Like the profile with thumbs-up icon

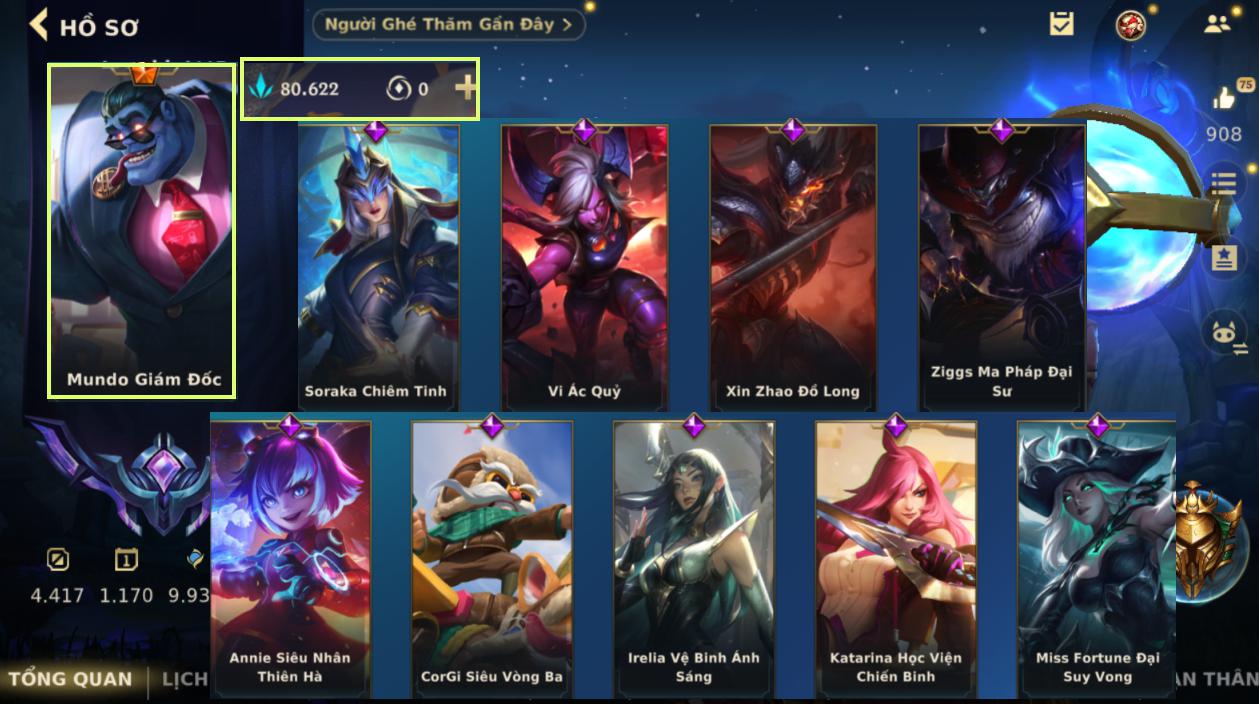[x=1224, y=97]
